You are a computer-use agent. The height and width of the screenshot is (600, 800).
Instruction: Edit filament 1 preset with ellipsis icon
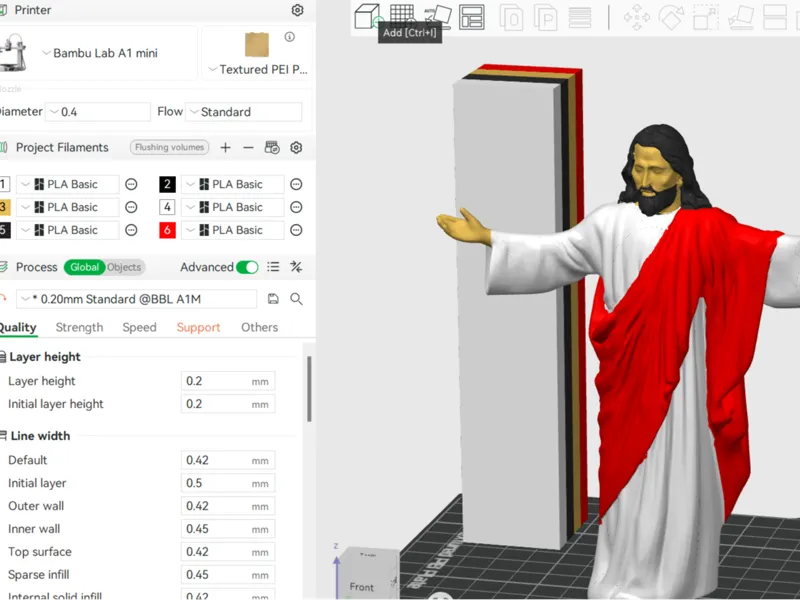coord(131,184)
